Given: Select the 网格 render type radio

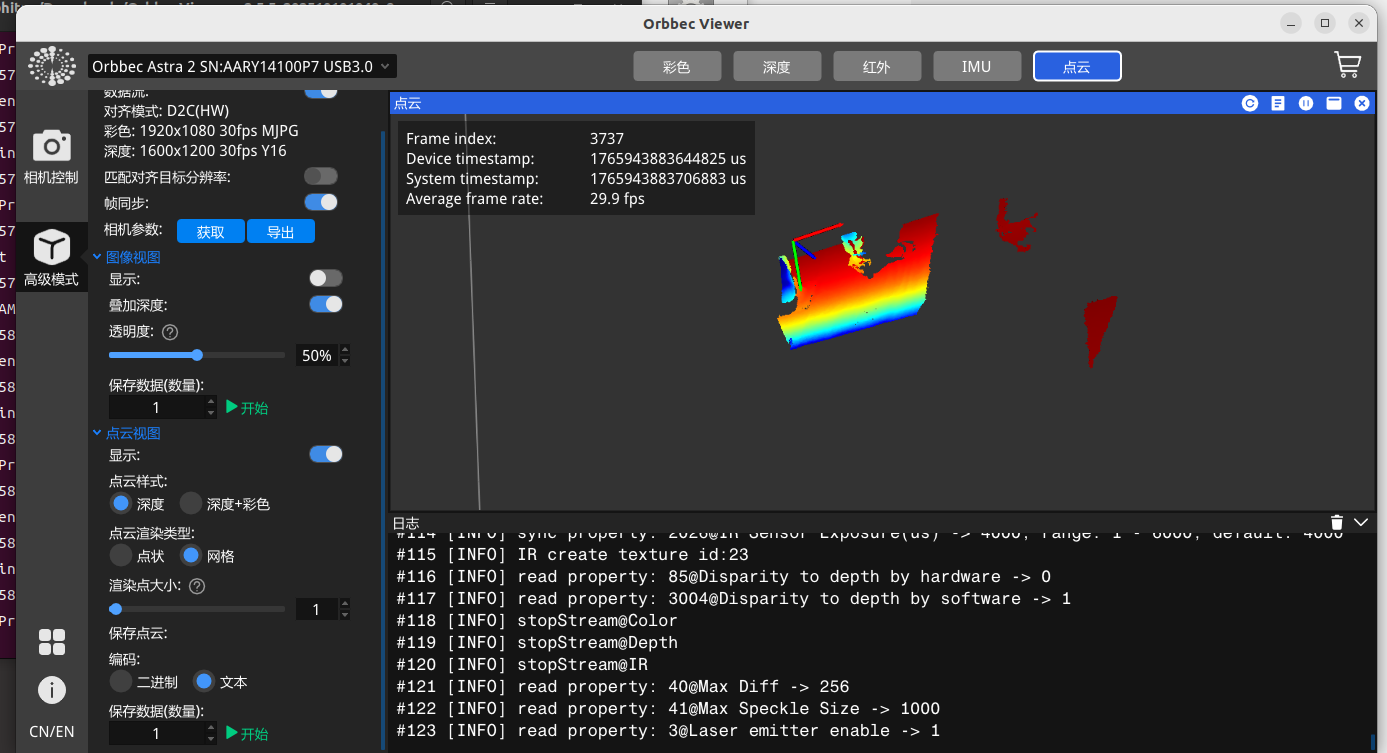Looking at the screenshot, I should tap(191, 555).
